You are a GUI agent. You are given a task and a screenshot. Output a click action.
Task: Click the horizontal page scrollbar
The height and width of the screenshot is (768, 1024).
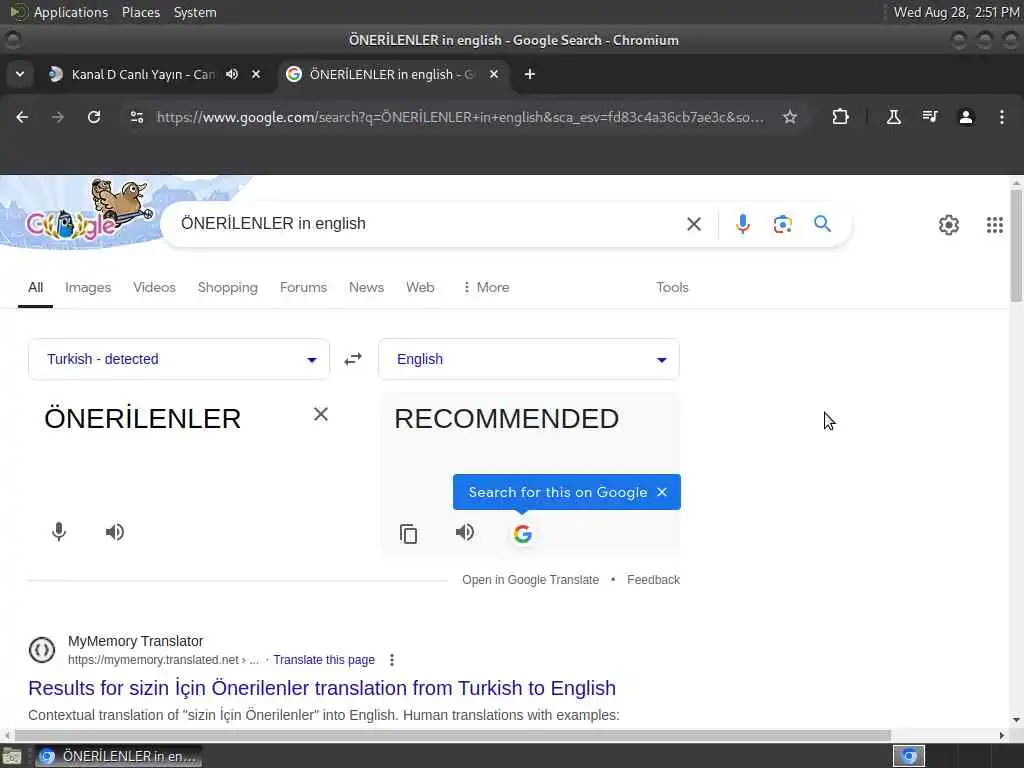453,735
